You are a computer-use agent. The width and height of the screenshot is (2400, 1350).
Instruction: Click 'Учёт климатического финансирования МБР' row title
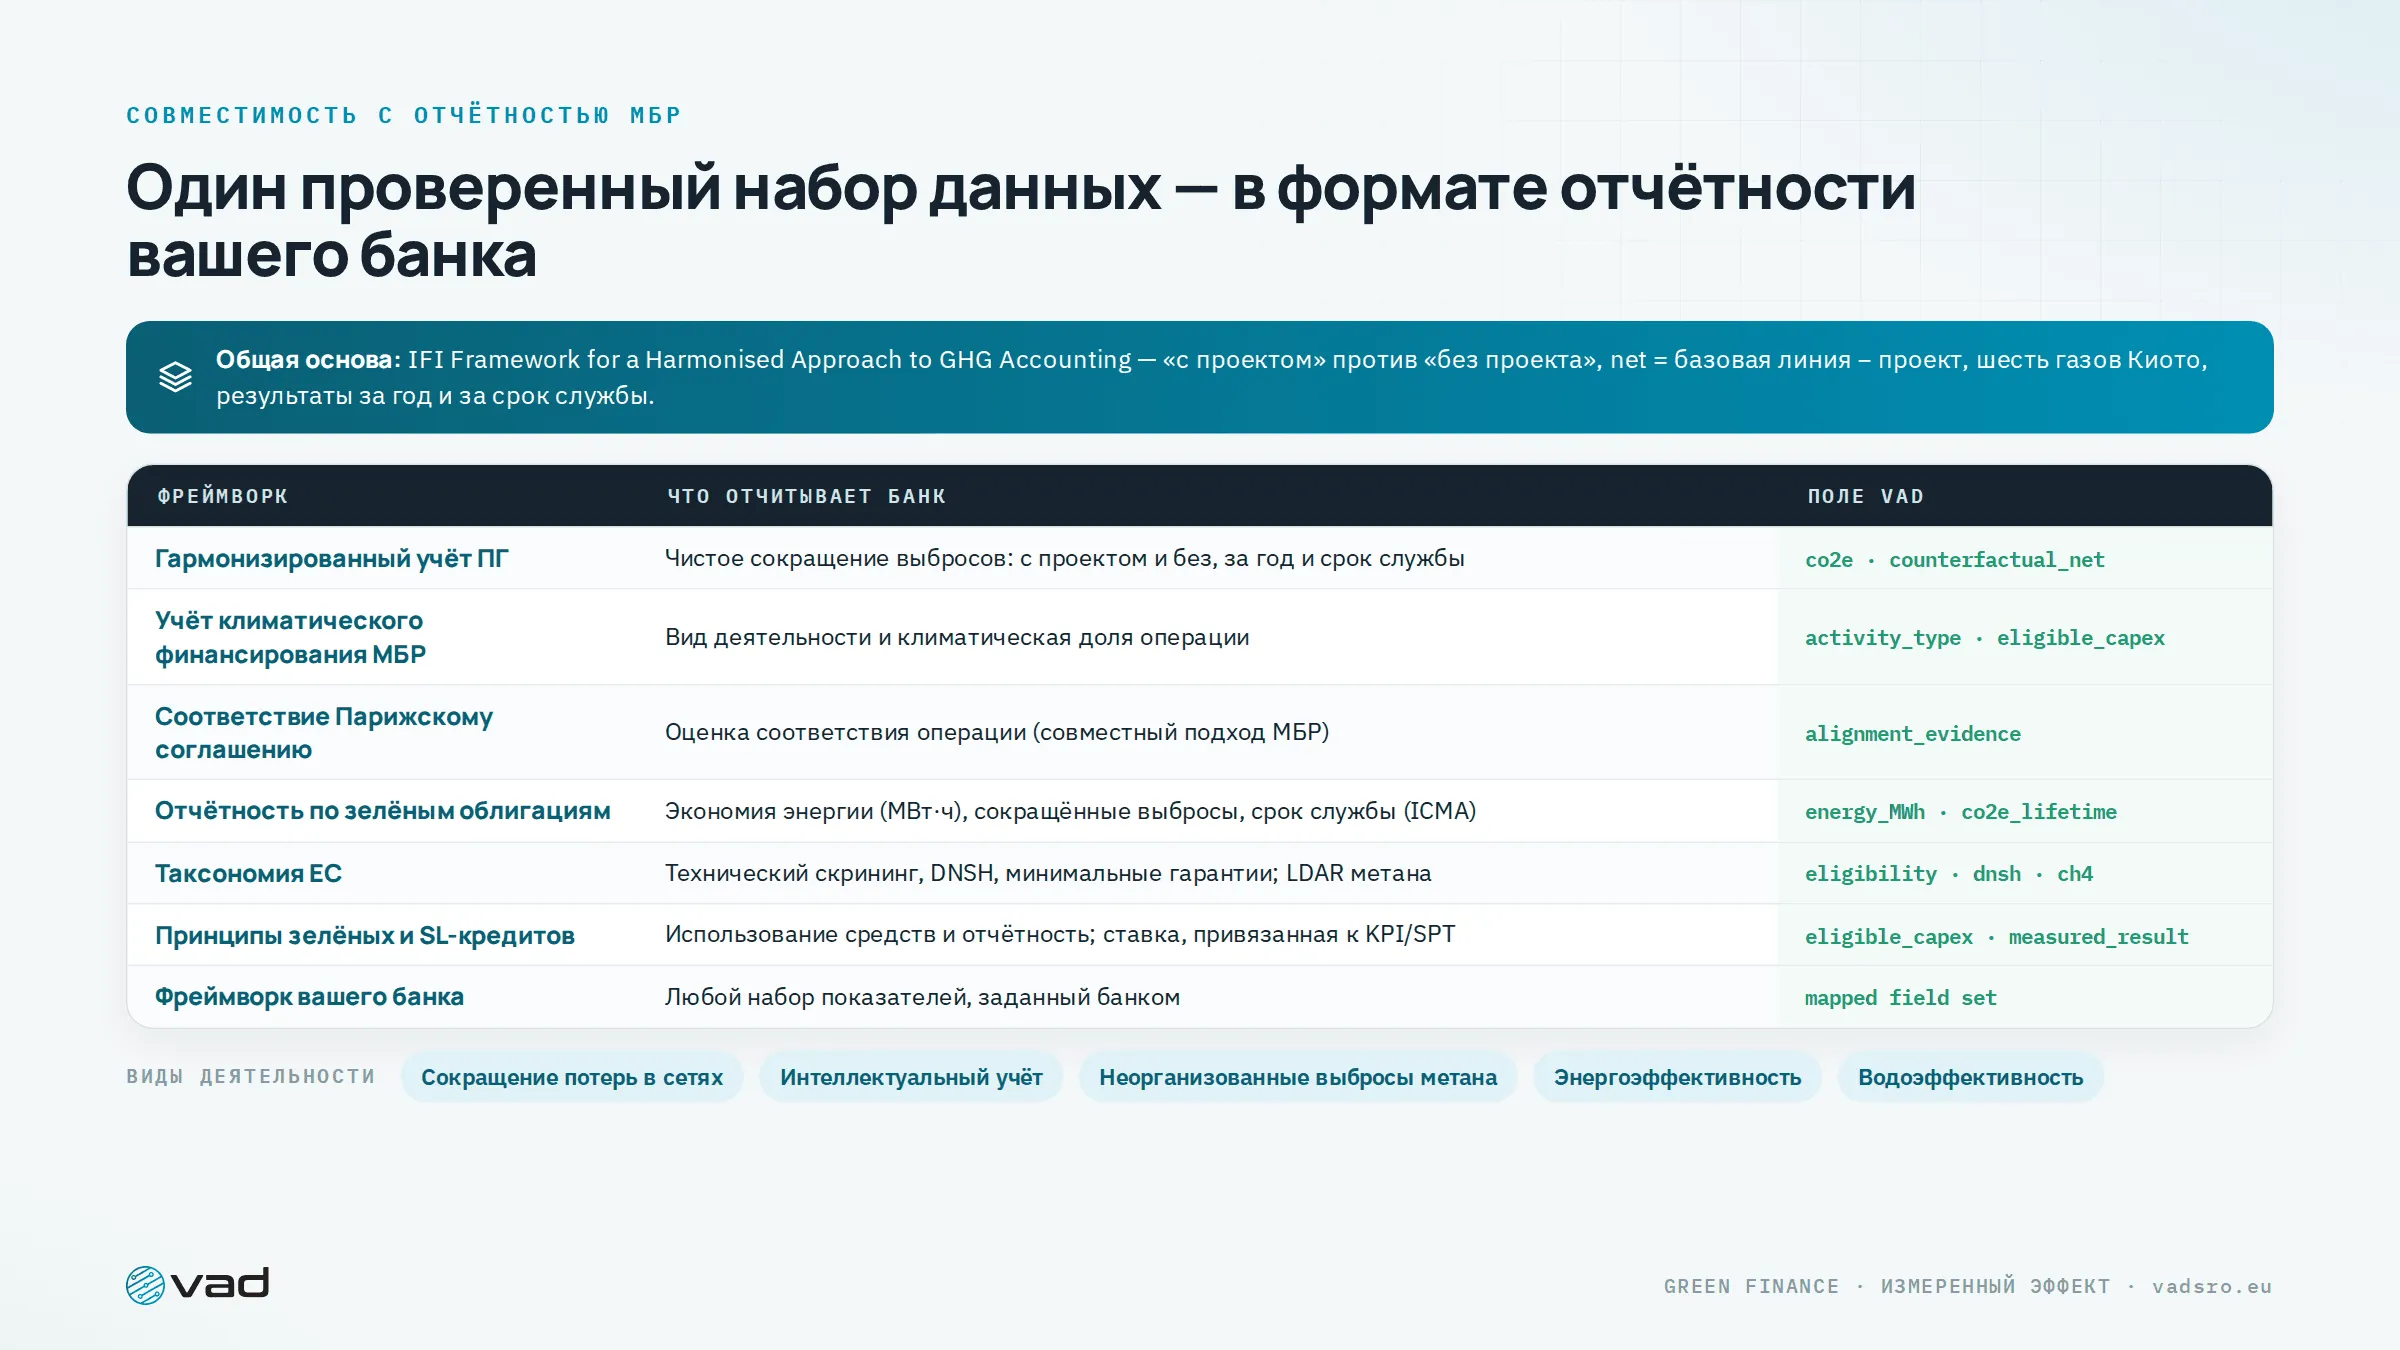(290, 637)
